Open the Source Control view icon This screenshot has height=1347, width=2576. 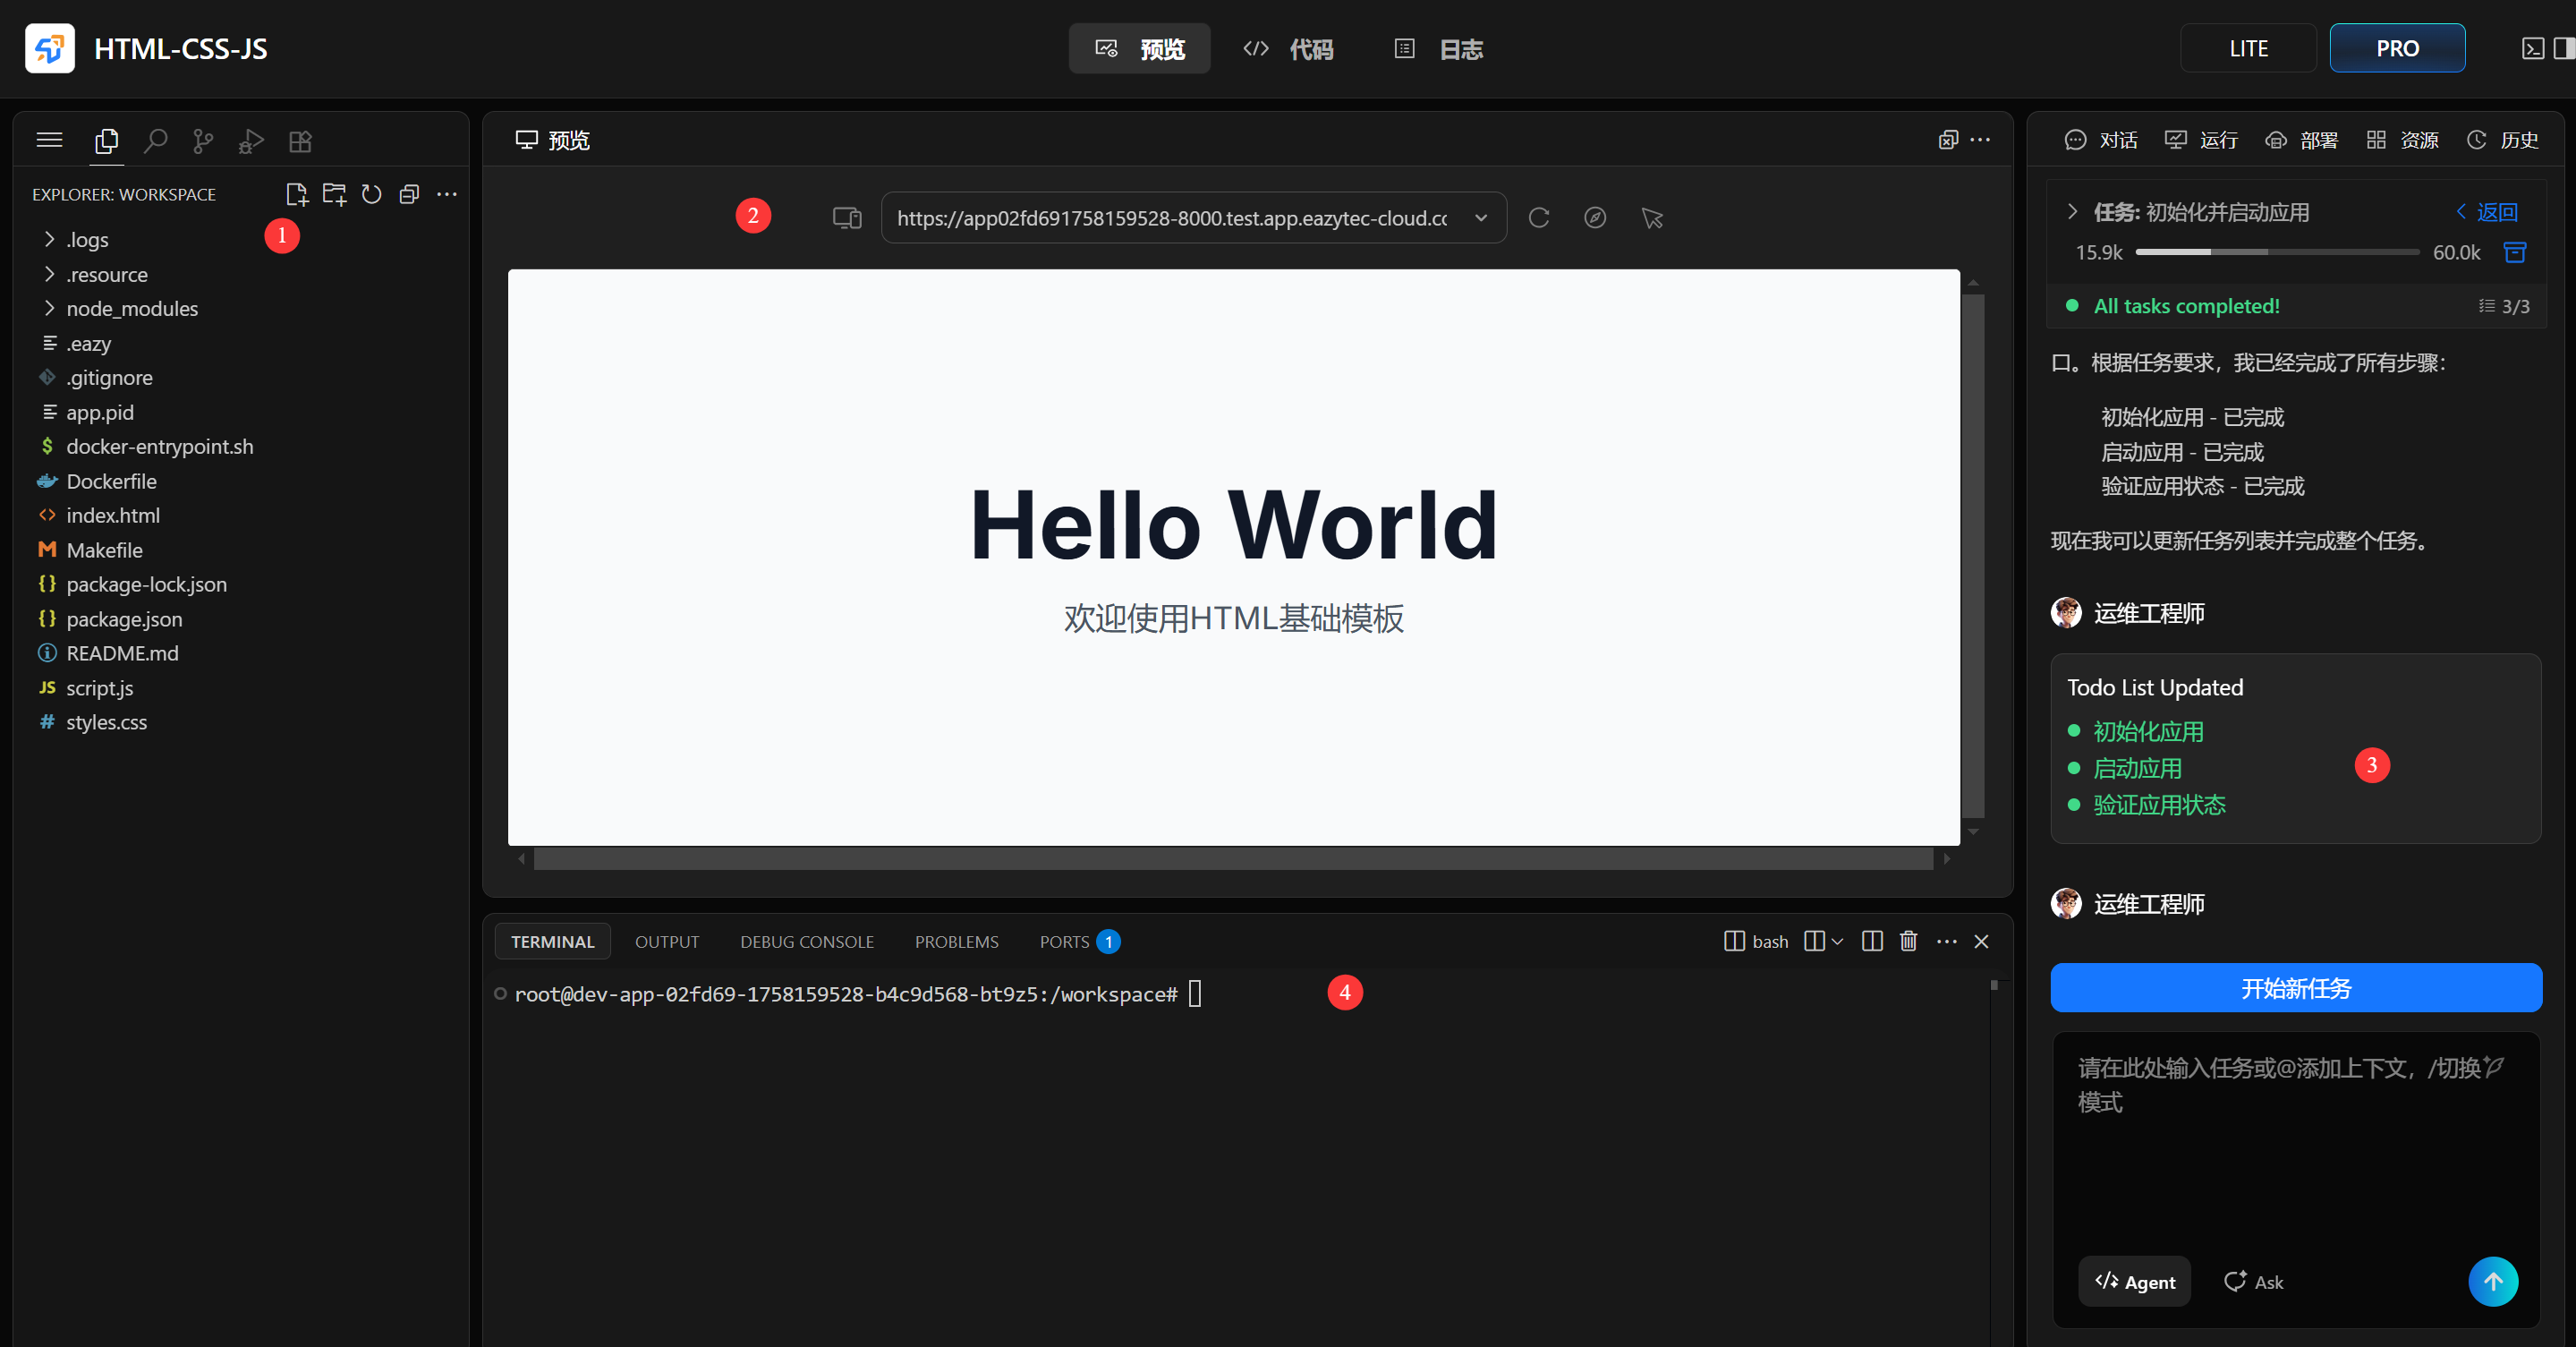tap(203, 141)
